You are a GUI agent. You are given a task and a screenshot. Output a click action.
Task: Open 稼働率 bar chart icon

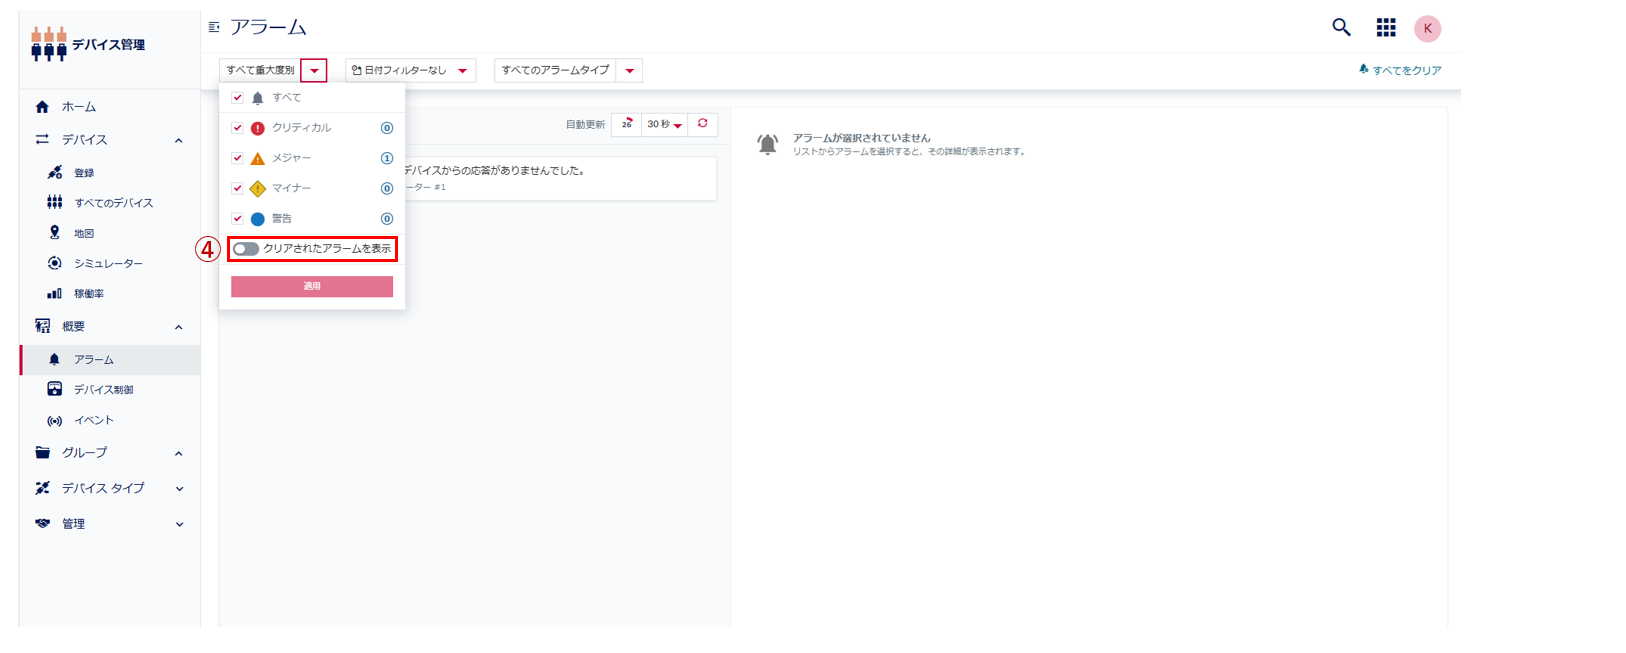tap(55, 294)
